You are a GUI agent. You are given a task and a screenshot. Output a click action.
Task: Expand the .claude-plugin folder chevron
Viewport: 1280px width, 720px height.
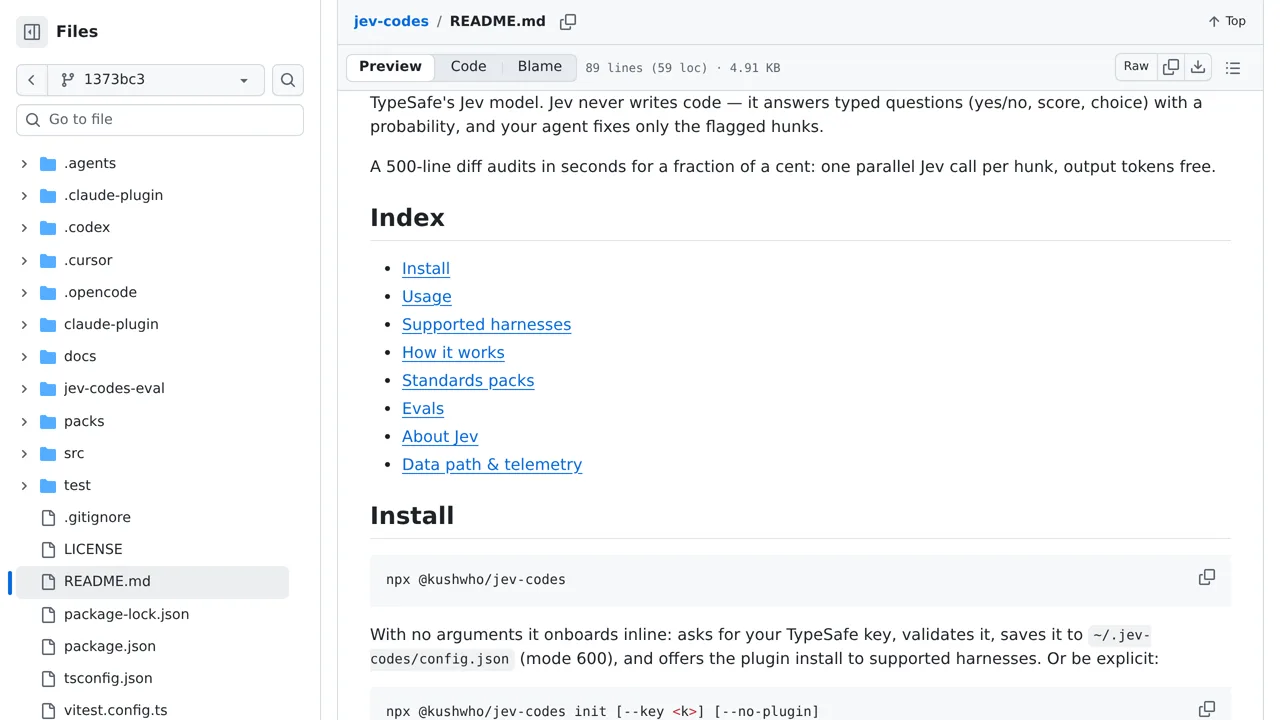point(24,196)
